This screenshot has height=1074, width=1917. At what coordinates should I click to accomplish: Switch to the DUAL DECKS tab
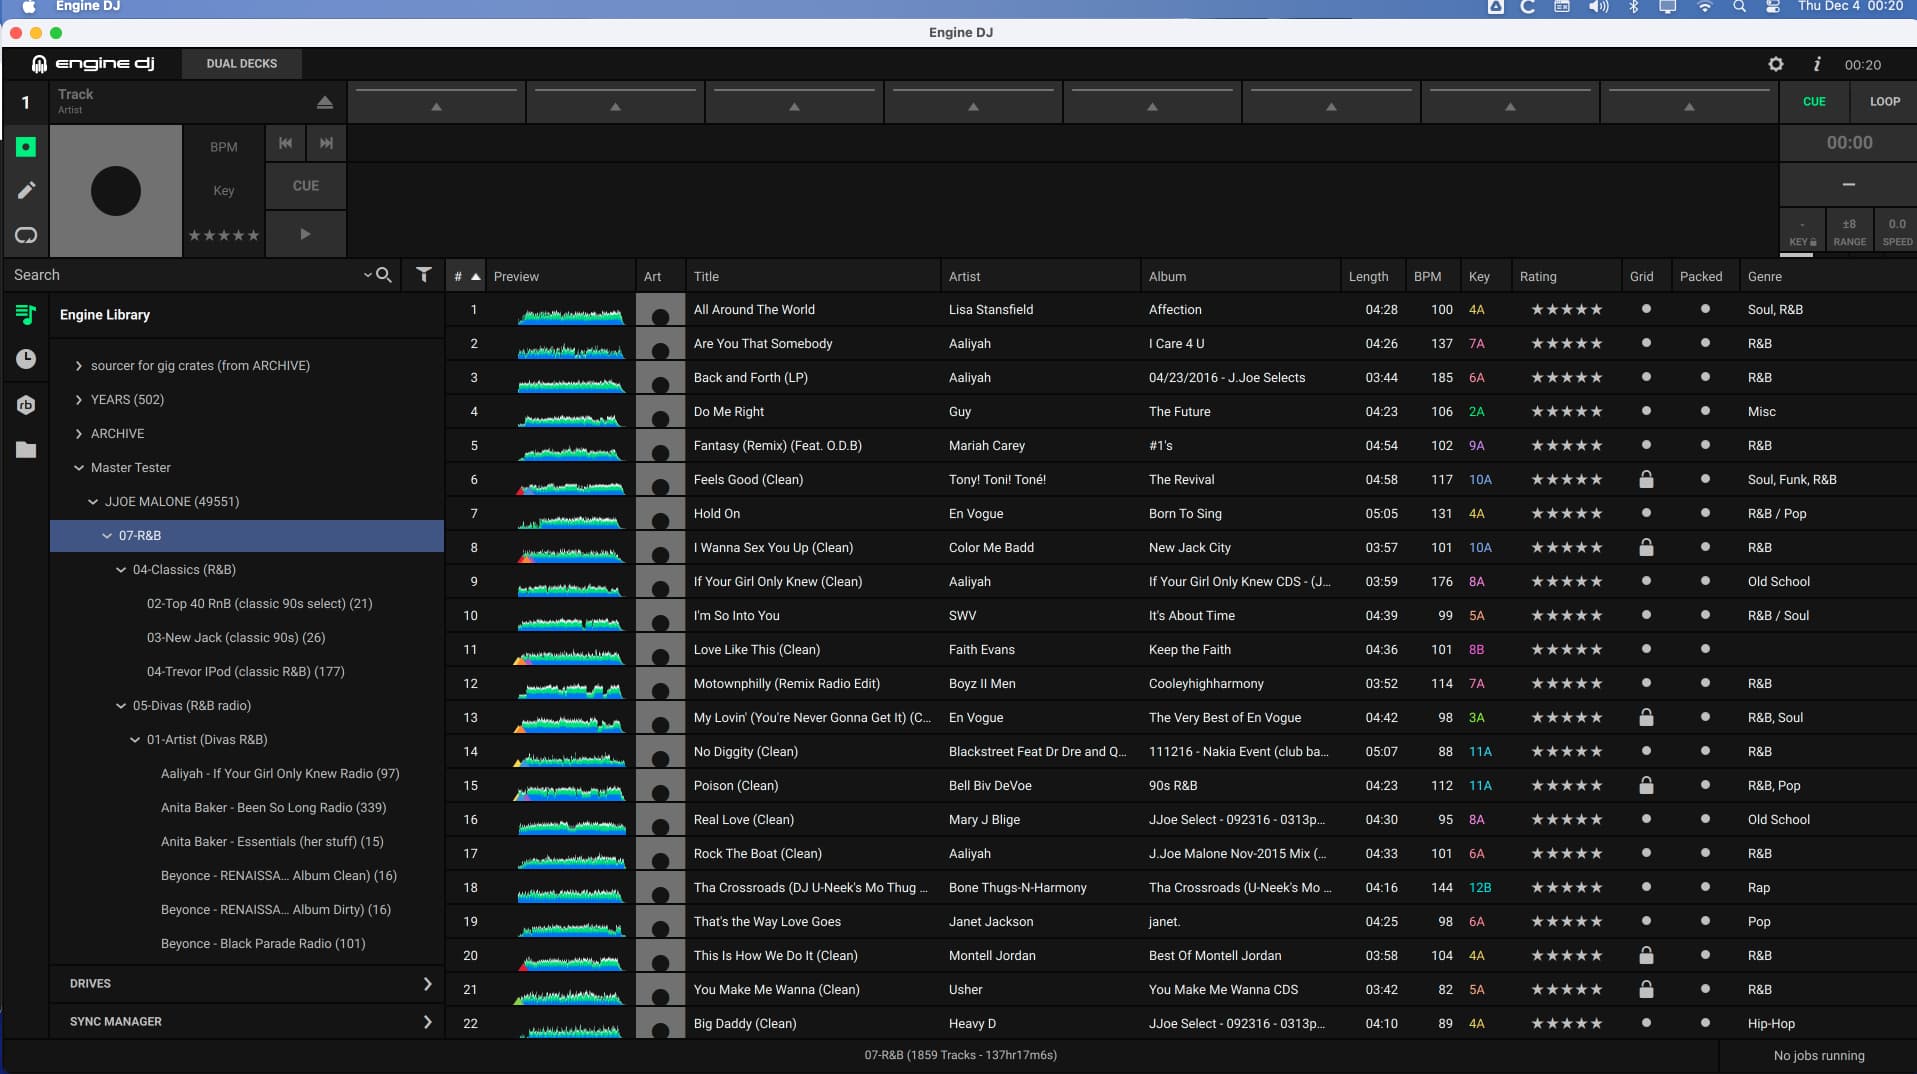pyautogui.click(x=241, y=64)
